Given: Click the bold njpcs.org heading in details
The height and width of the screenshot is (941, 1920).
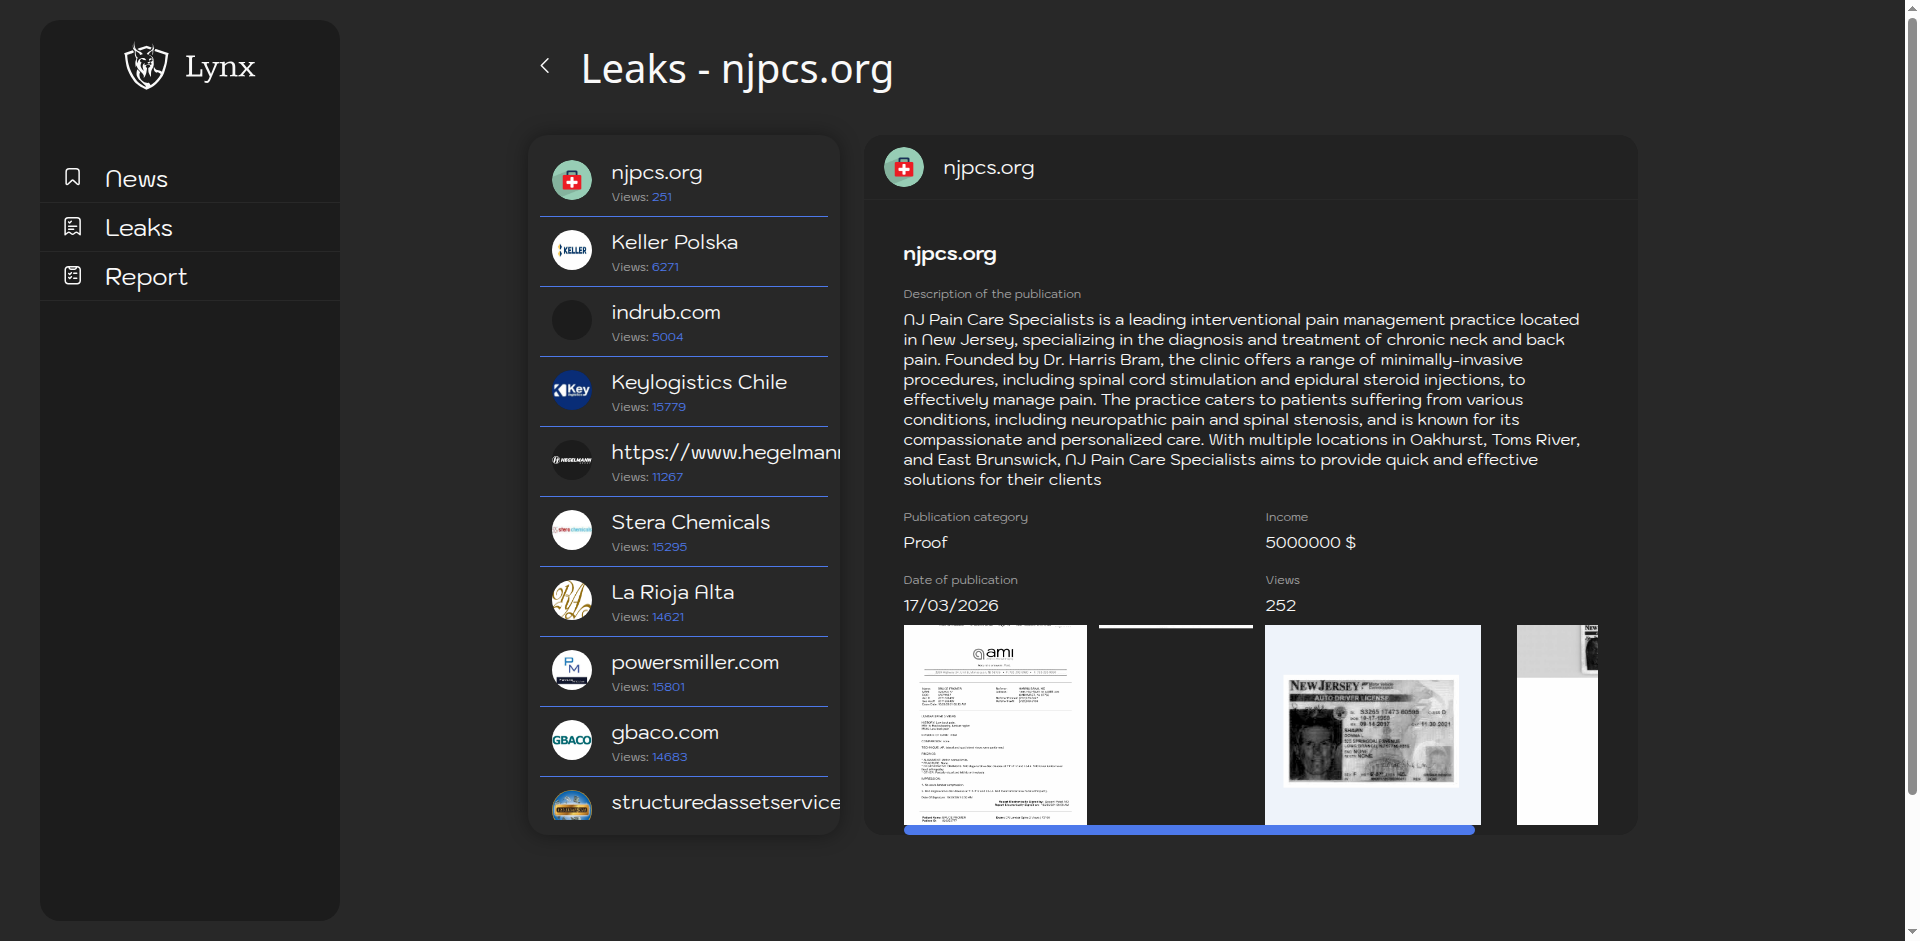Looking at the screenshot, I should click(950, 254).
